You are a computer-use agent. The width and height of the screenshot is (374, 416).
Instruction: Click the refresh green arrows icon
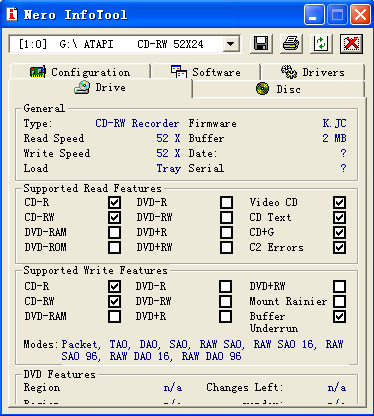(x=321, y=44)
